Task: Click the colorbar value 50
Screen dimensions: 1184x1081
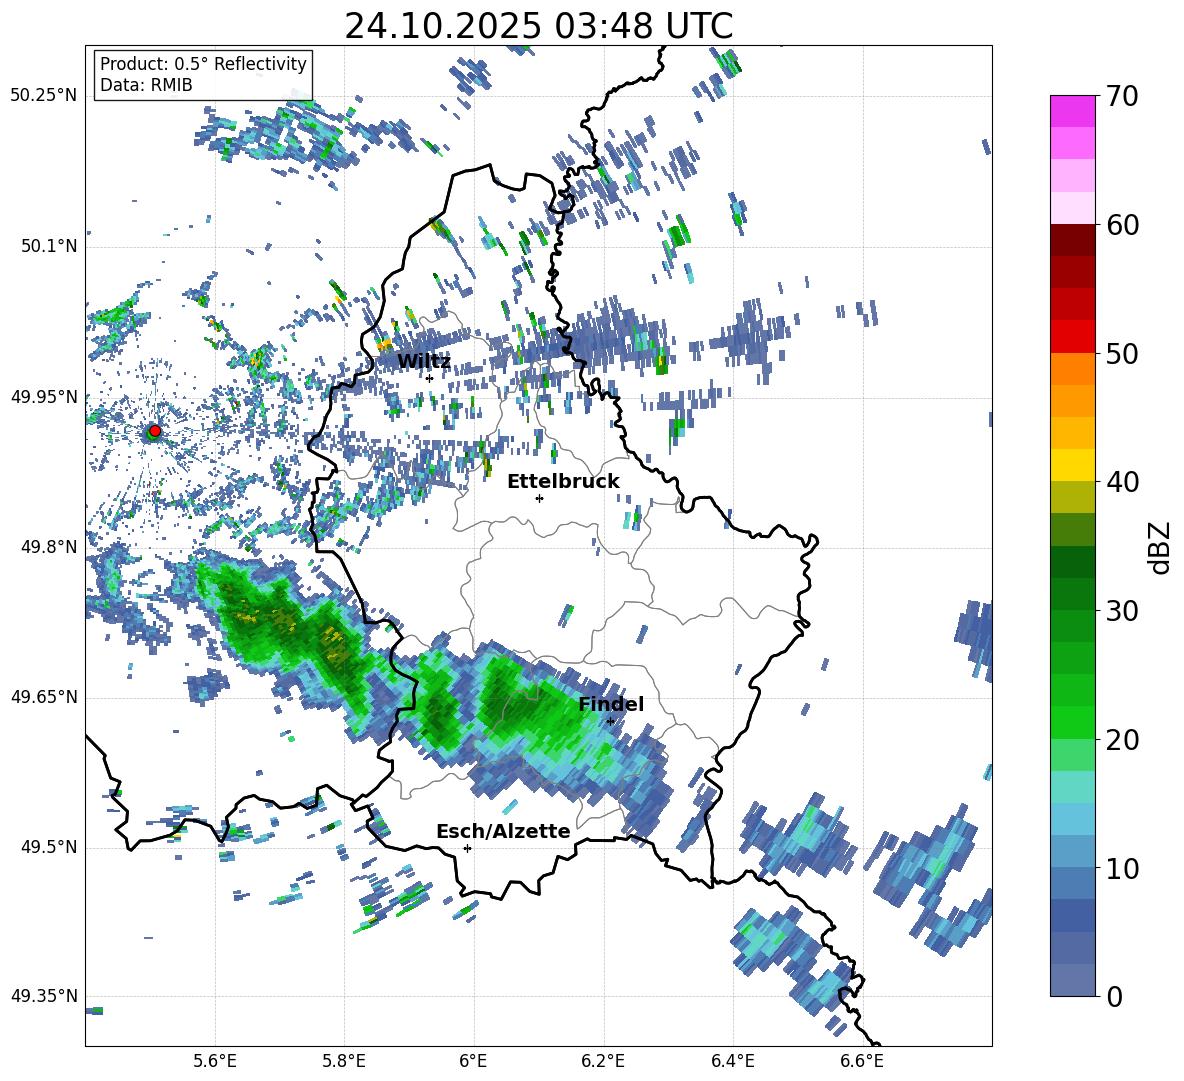Action: click(1122, 353)
